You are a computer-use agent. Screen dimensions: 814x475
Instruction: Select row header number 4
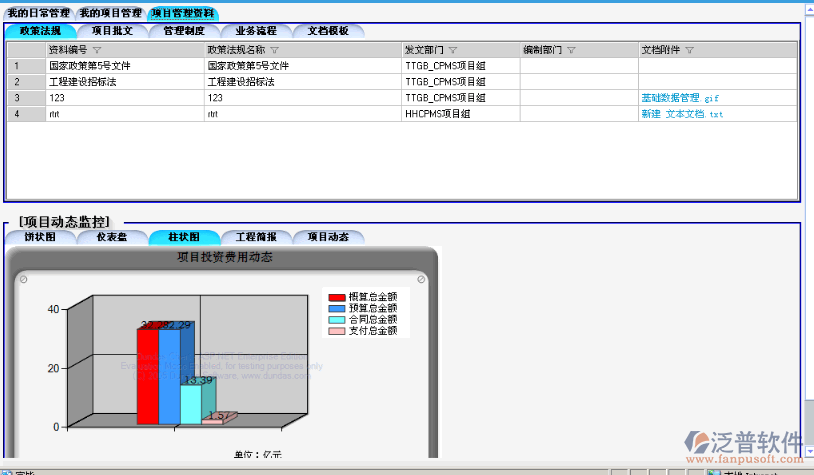[x=26, y=114]
